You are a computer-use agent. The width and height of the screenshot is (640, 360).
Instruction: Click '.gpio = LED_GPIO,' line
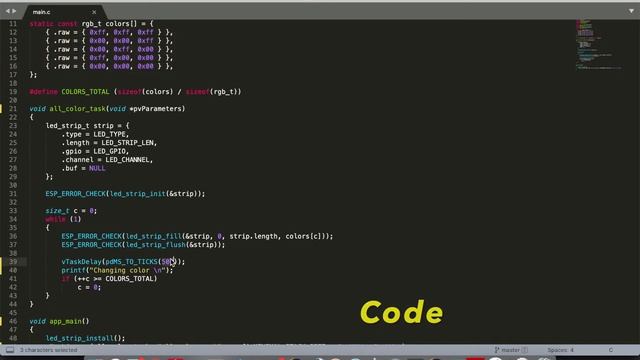click(x=95, y=151)
